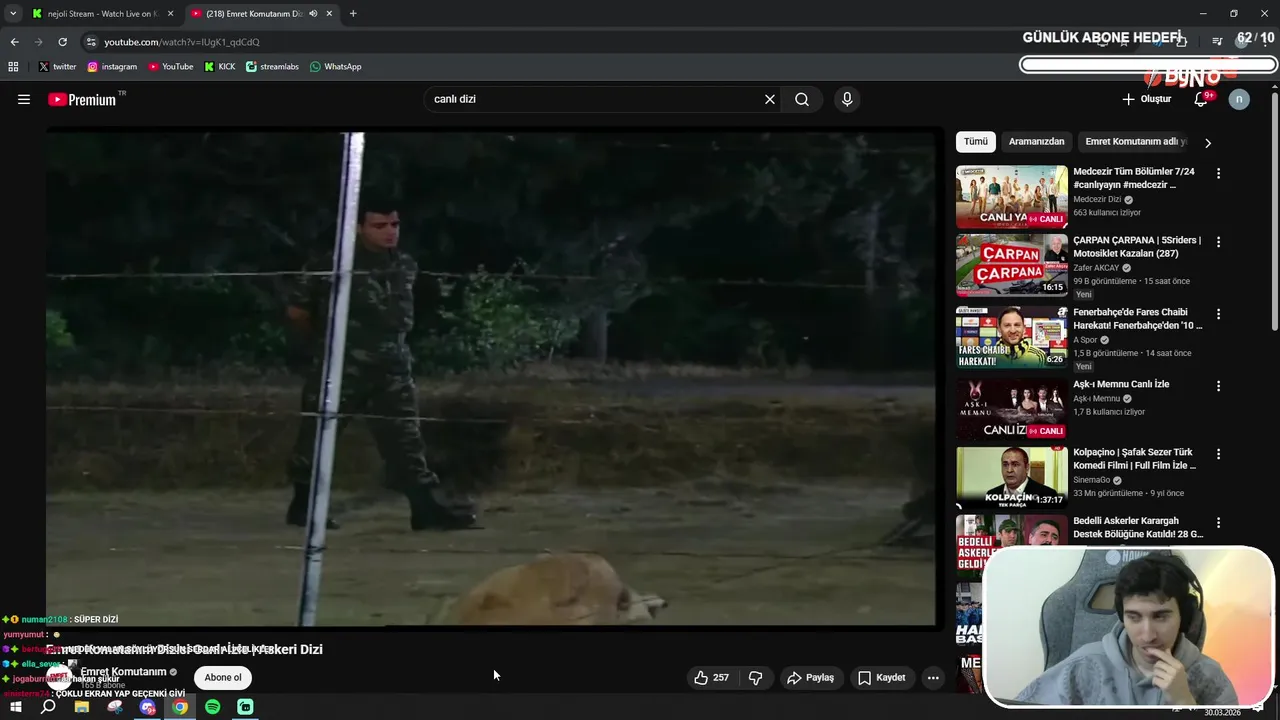The width and height of the screenshot is (1280, 720).
Task: Select the Tümü filter chip
Action: (x=975, y=142)
